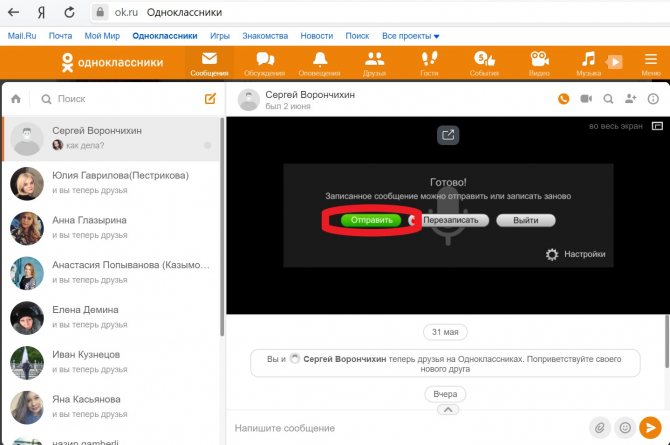Viewport: 670px width, 445px height.
Task: Expand the Все проекты dropdown
Action: coord(410,36)
